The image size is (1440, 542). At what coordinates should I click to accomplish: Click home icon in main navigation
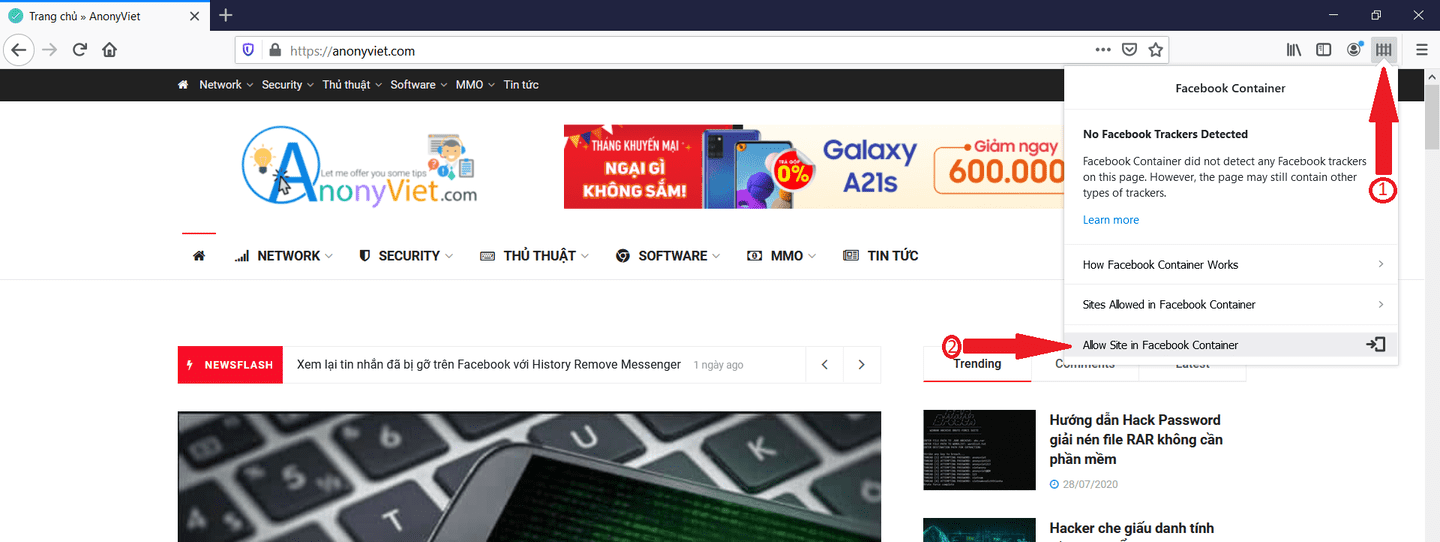[199, 256]
